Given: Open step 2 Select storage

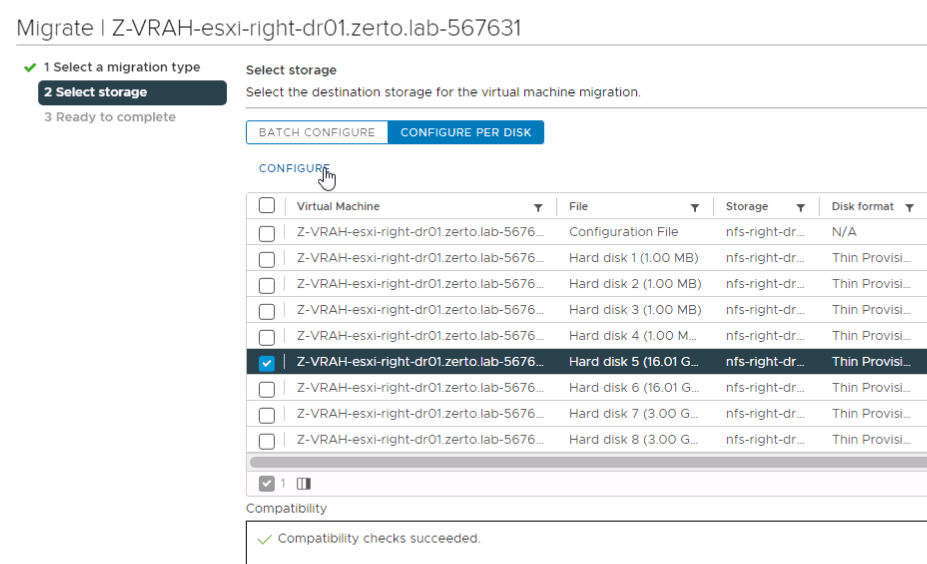Looking at the screenshot, I should pos(95,92).
